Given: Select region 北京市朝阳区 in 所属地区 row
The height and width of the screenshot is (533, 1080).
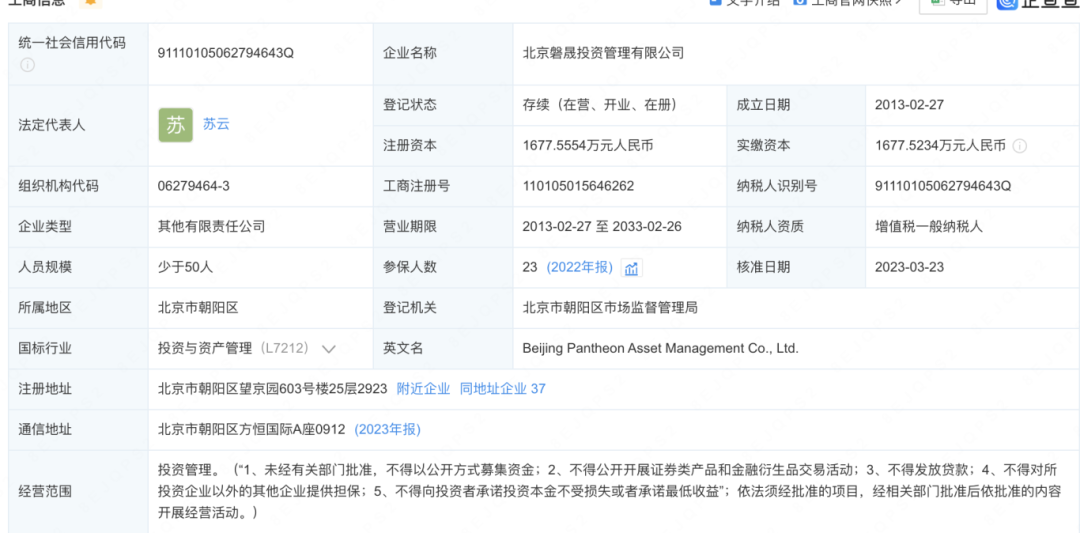Looking at the screenshot, I should tap(198, 308).
